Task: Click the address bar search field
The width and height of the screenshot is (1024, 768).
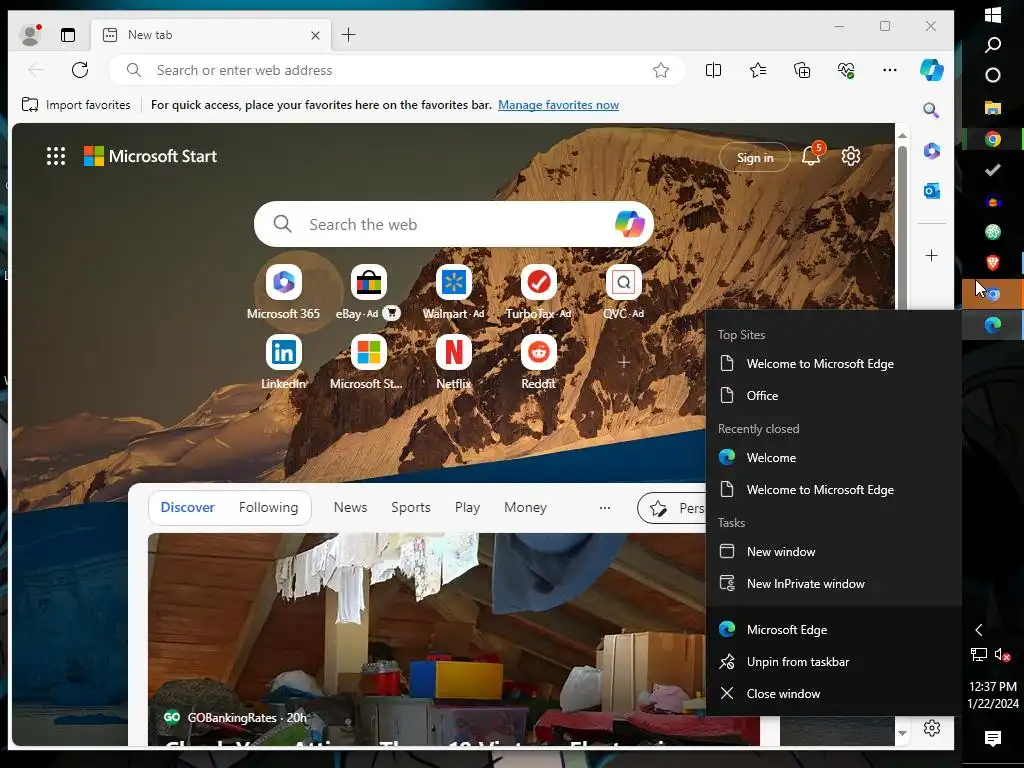Action: pos(397,70)
